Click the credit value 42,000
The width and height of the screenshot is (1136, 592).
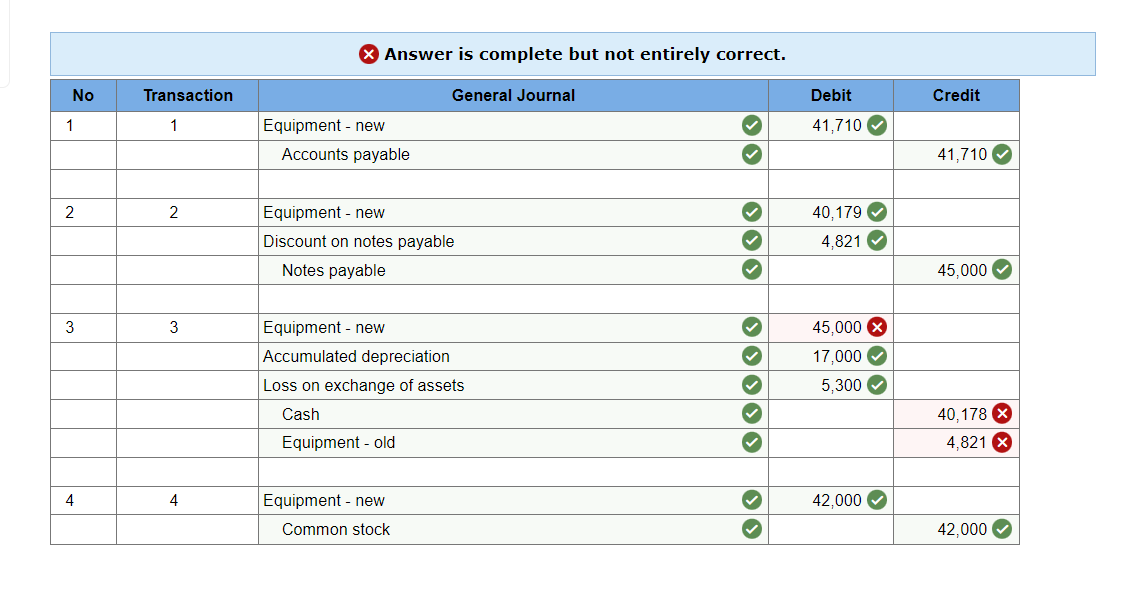coord(962,530)
